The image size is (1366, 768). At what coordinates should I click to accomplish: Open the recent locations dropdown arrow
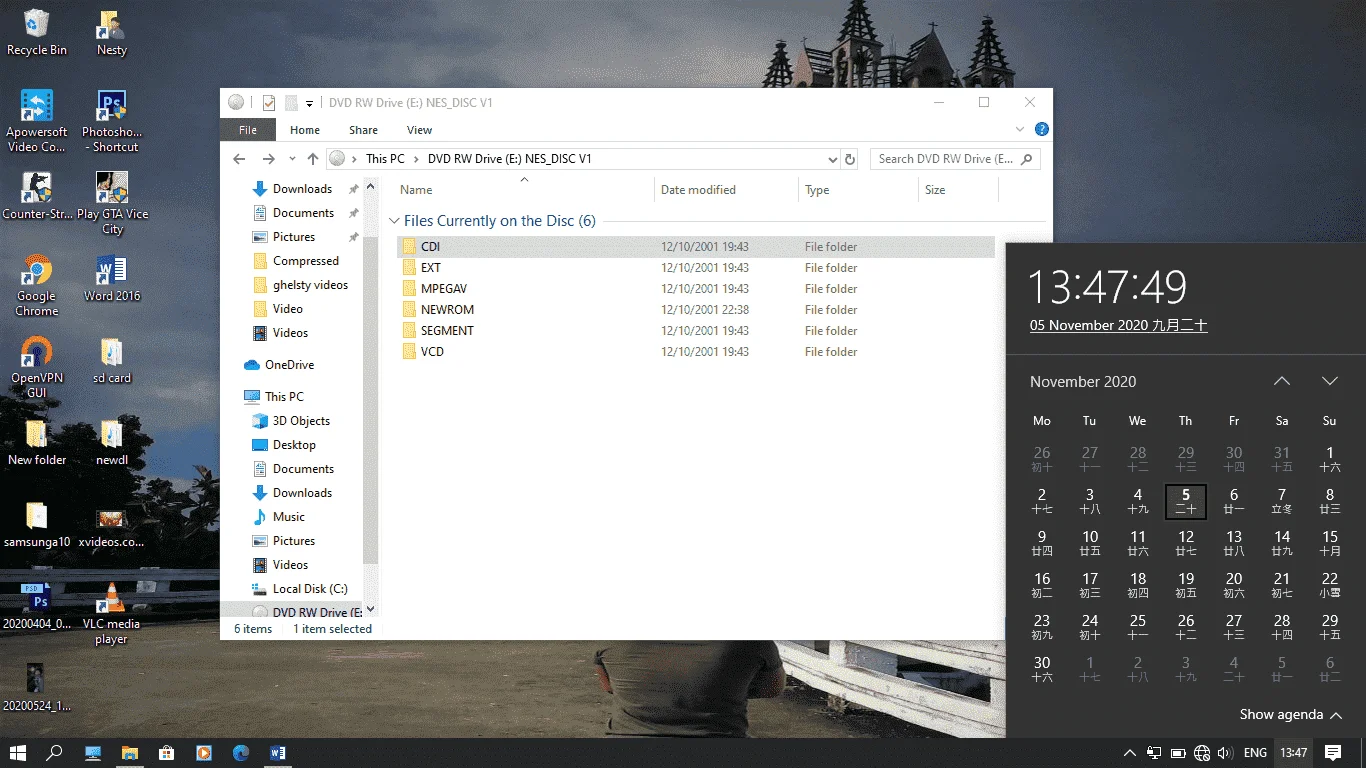[x=292, y=159]
